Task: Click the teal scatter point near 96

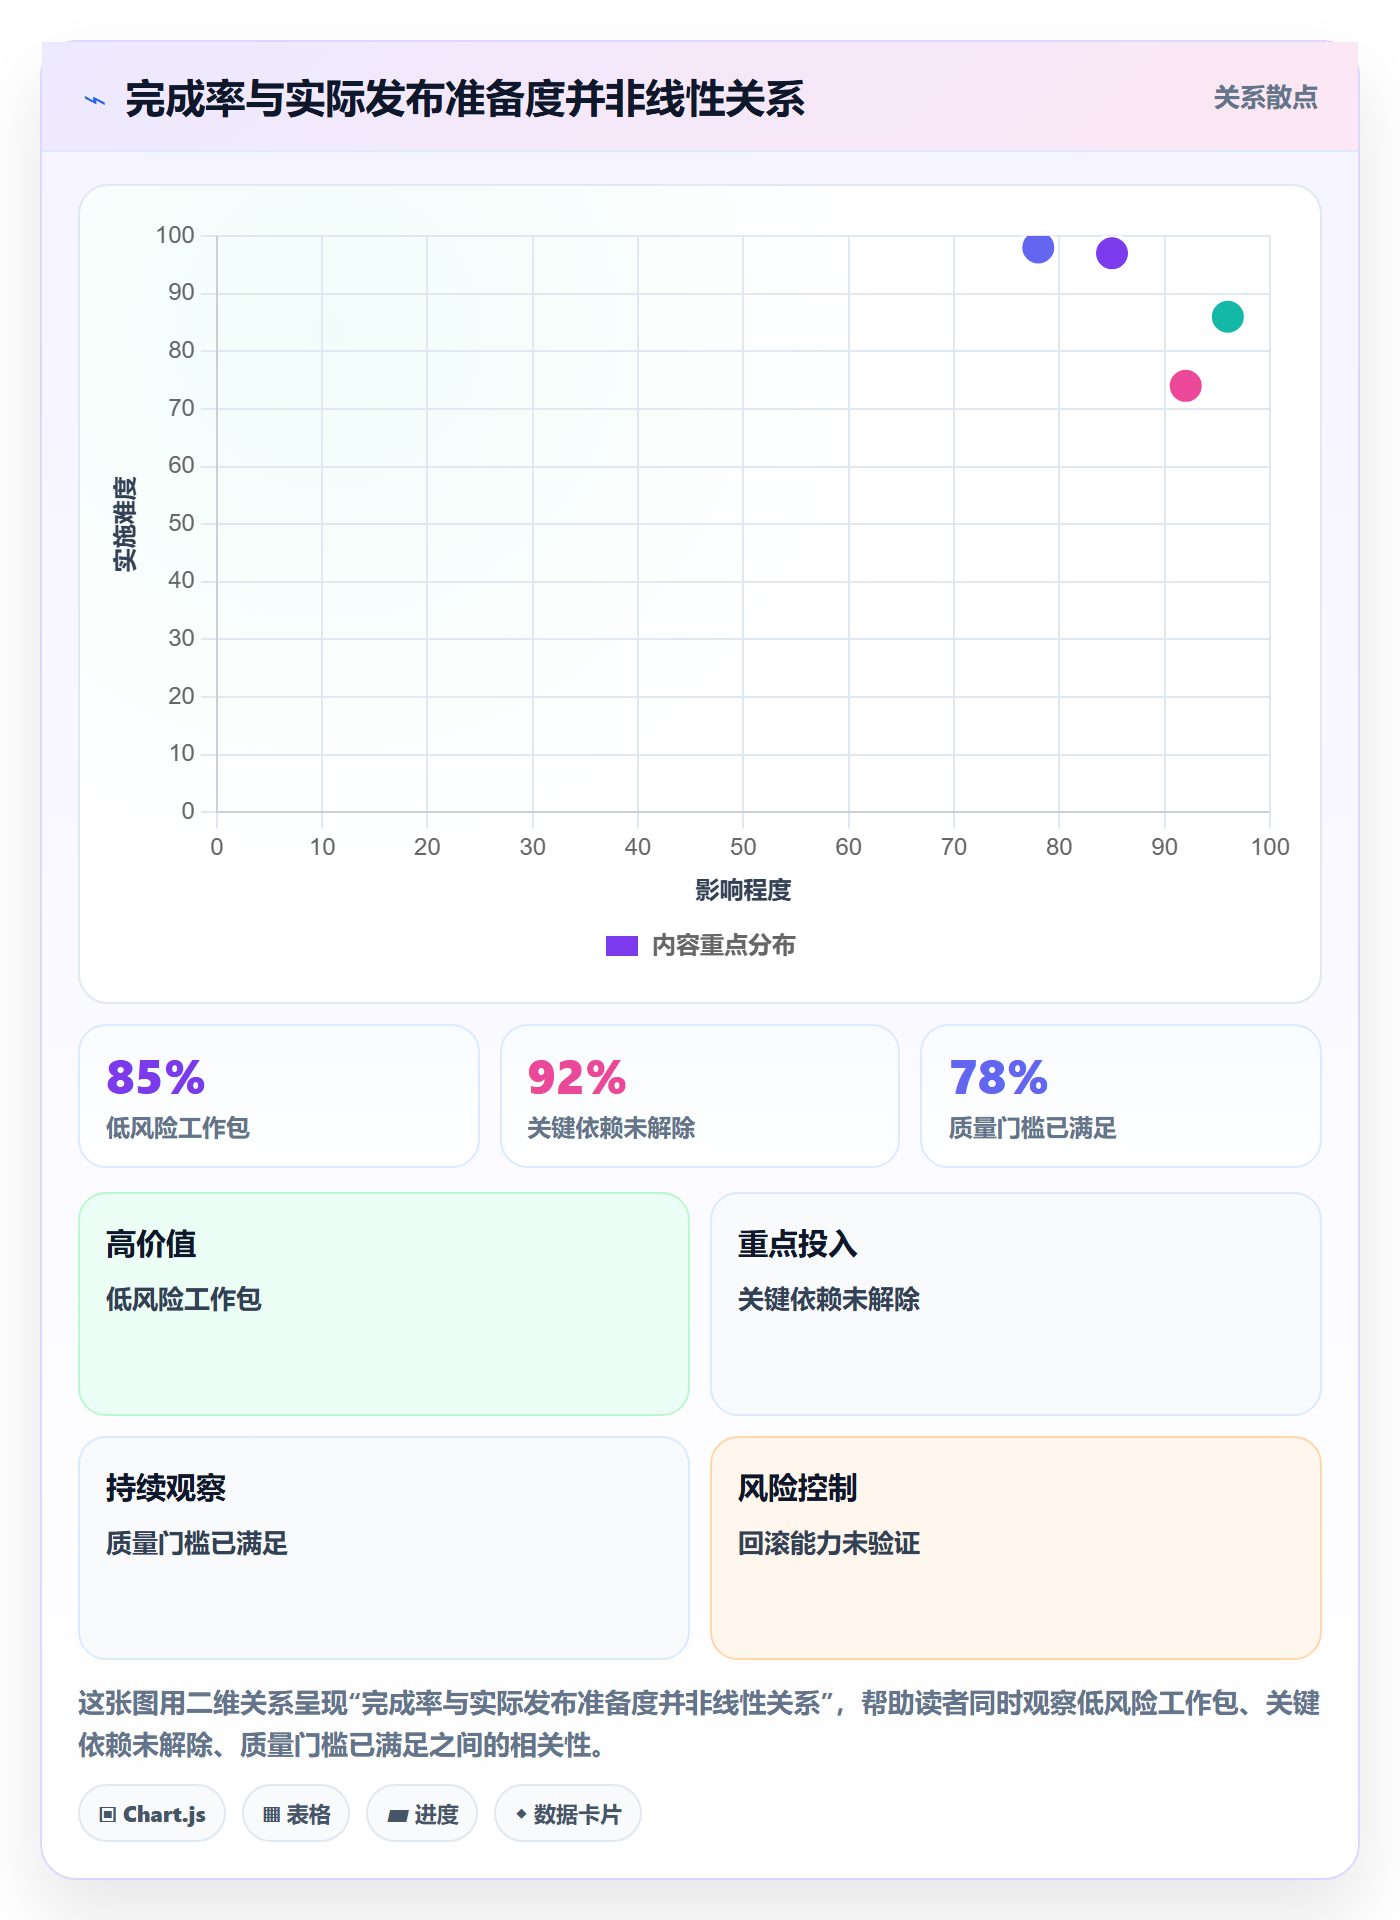Action: (x=1227, y=317)
